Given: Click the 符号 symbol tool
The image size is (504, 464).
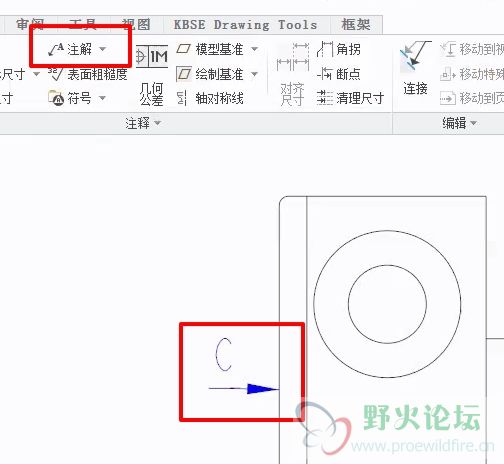Looking at the screenshot, I should tap(70, 98).
